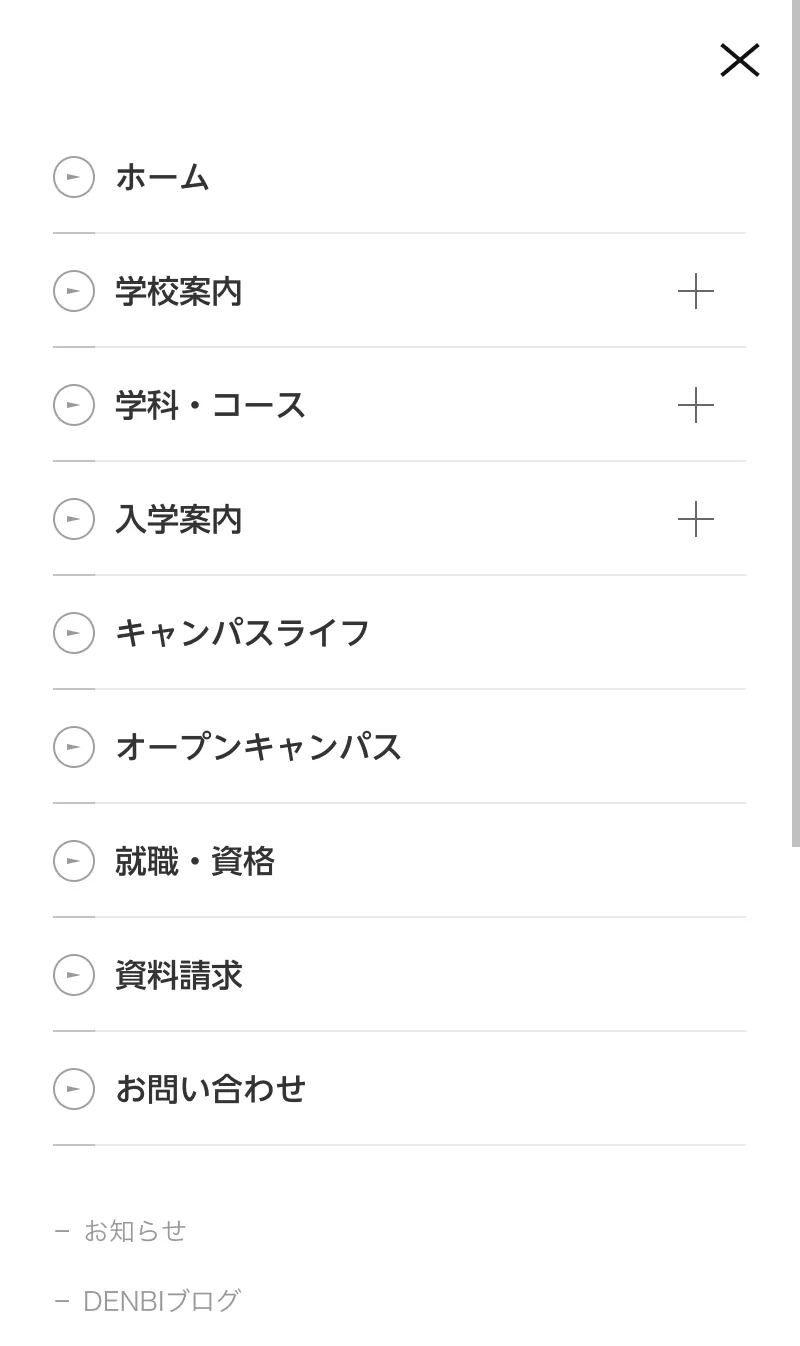Go to キャンパスライフ page
800x1346 pixels.
click(x=242, y=633)
